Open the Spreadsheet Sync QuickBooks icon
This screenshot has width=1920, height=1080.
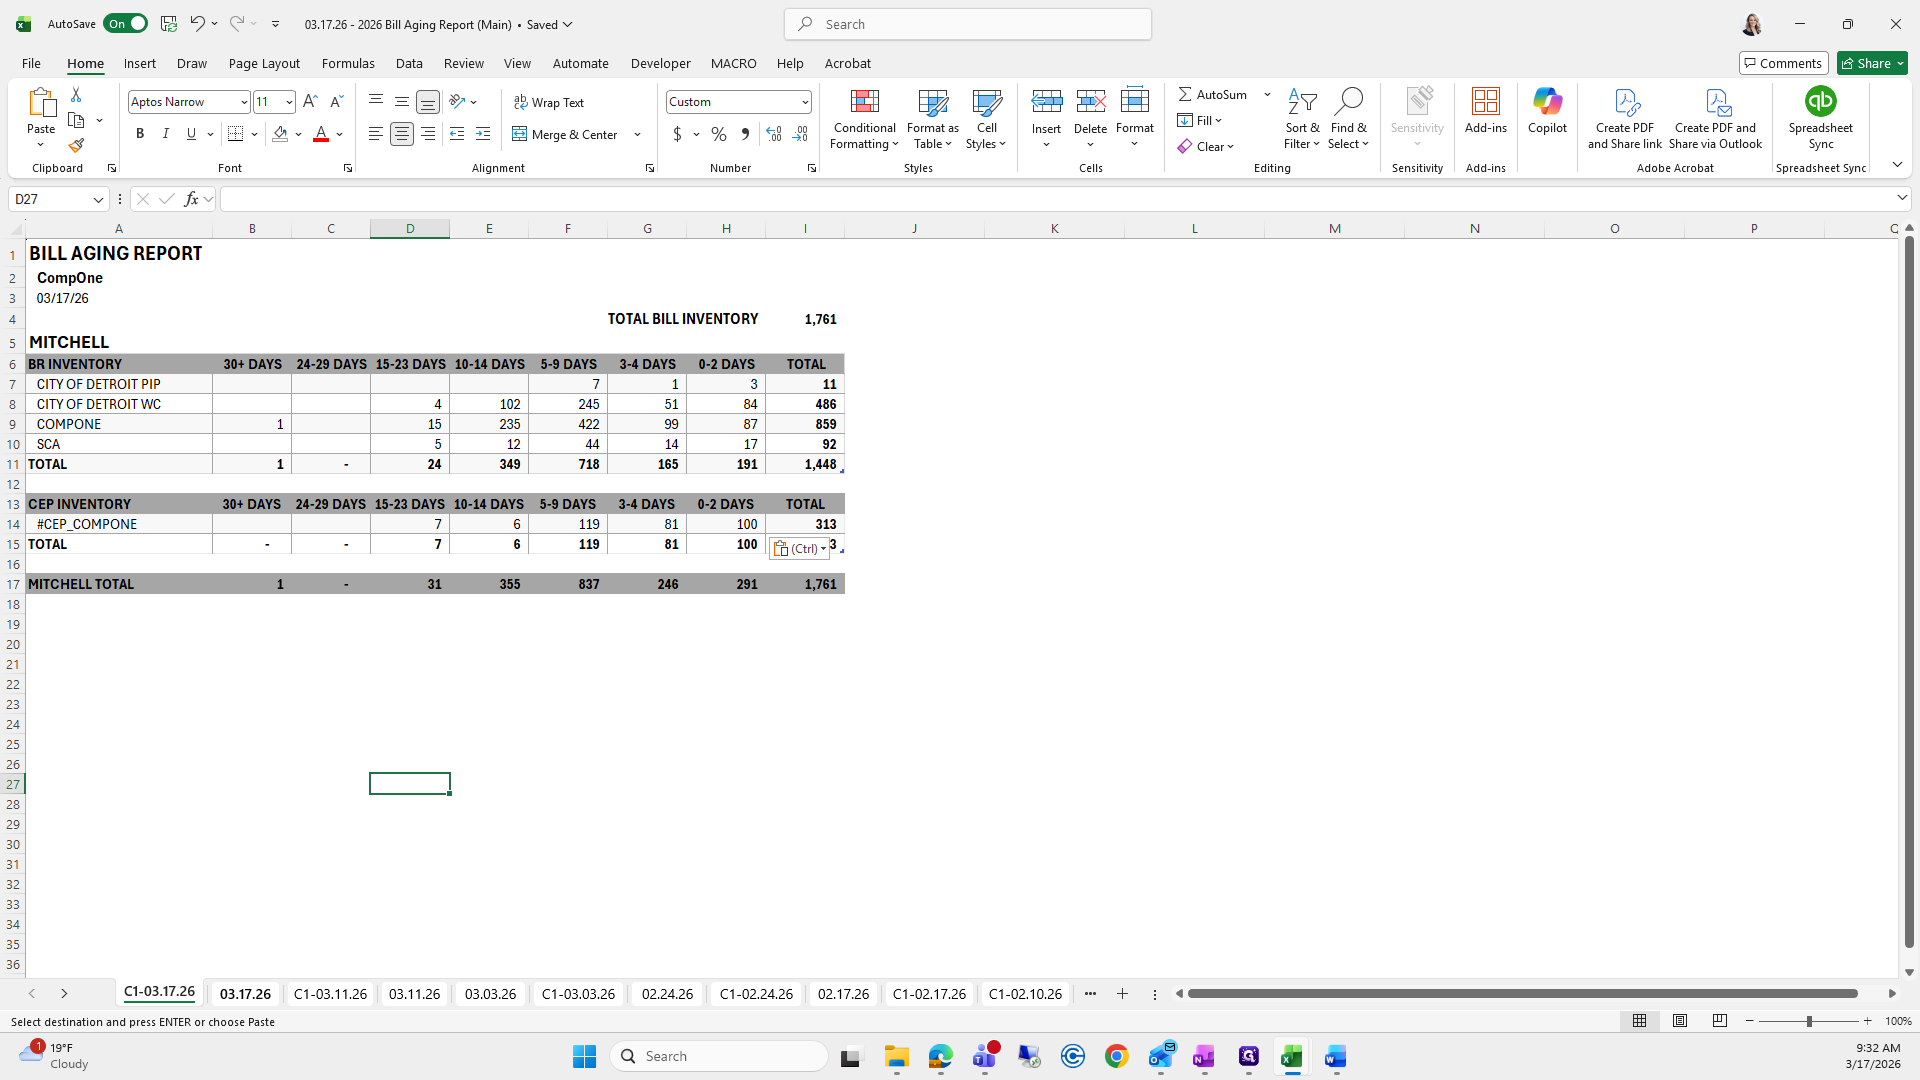pyautogui.click(x=1820, y=102)
